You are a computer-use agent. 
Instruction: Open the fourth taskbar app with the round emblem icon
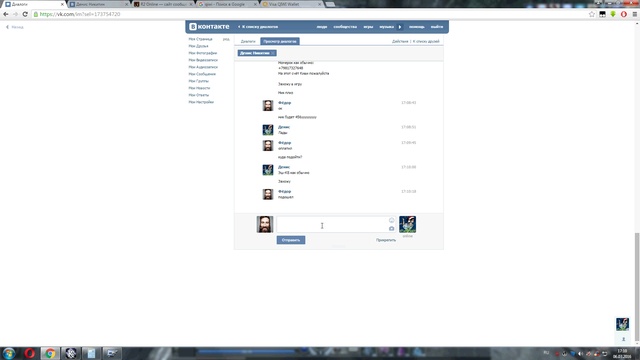coord(71,353)
